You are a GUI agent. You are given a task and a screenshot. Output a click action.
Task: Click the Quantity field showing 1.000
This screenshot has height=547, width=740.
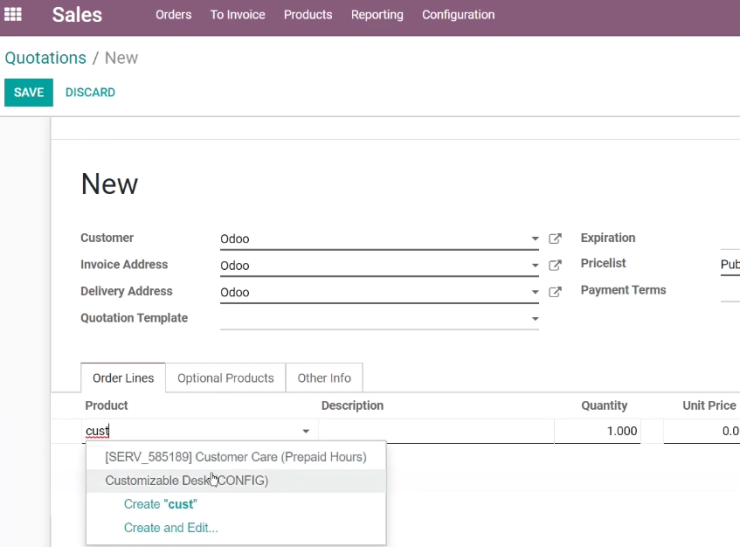[x=597, y=431]
